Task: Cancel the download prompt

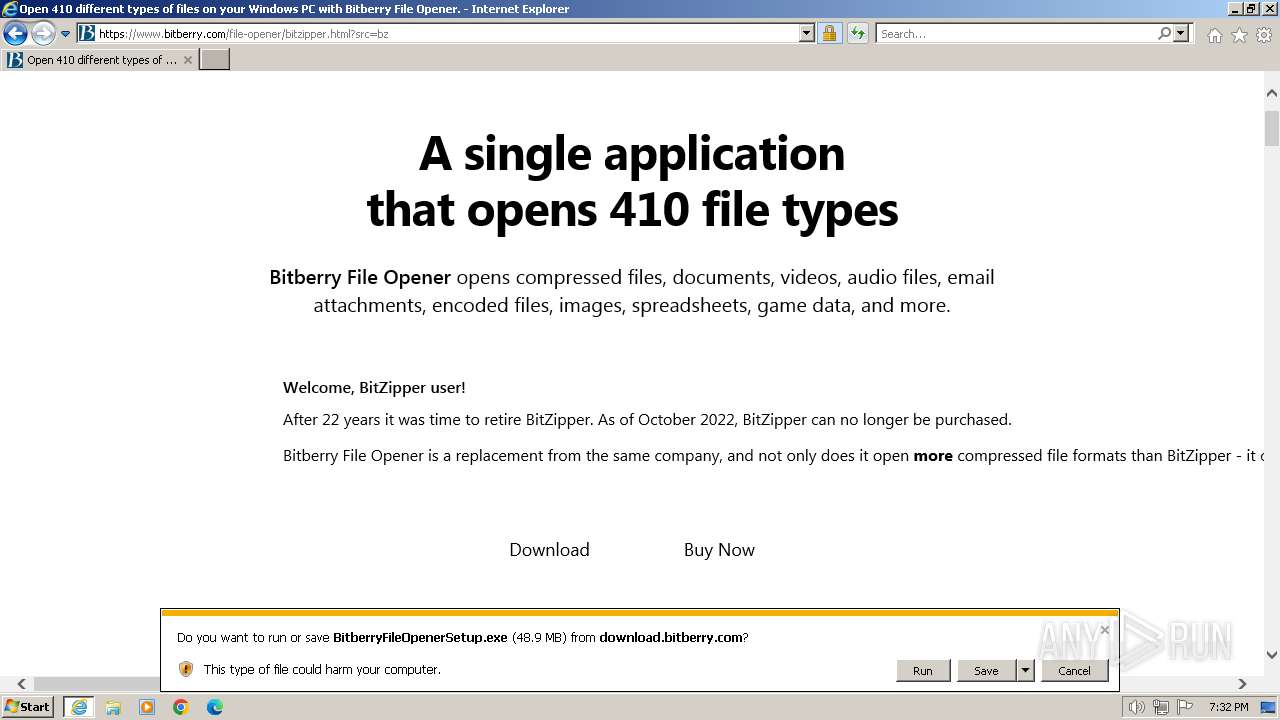Action: pyautogui.click(x=1074, y=671)
